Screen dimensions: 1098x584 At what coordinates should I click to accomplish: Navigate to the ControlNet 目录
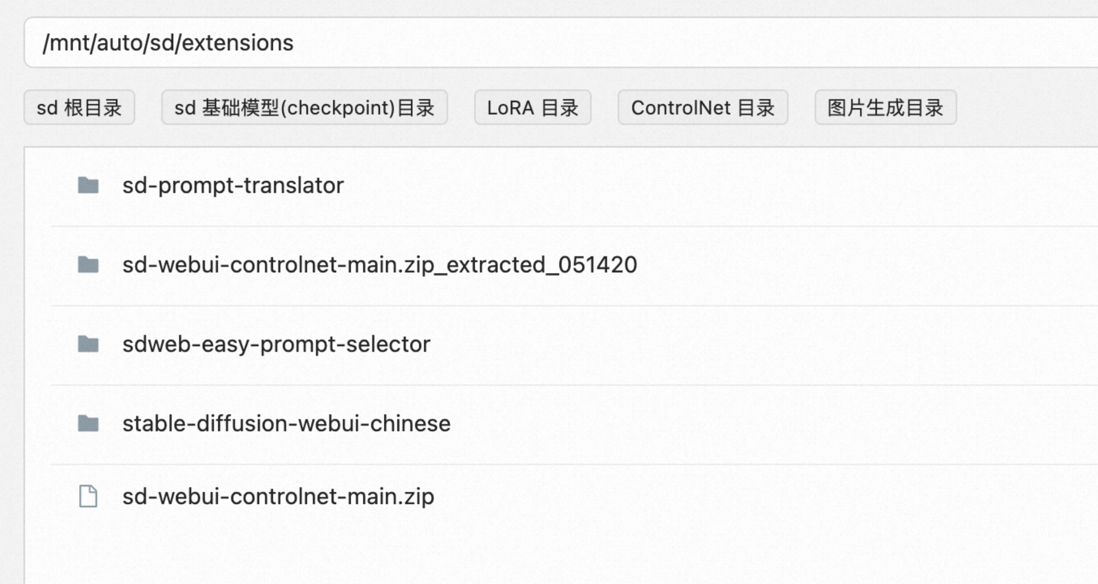[703, 108]
